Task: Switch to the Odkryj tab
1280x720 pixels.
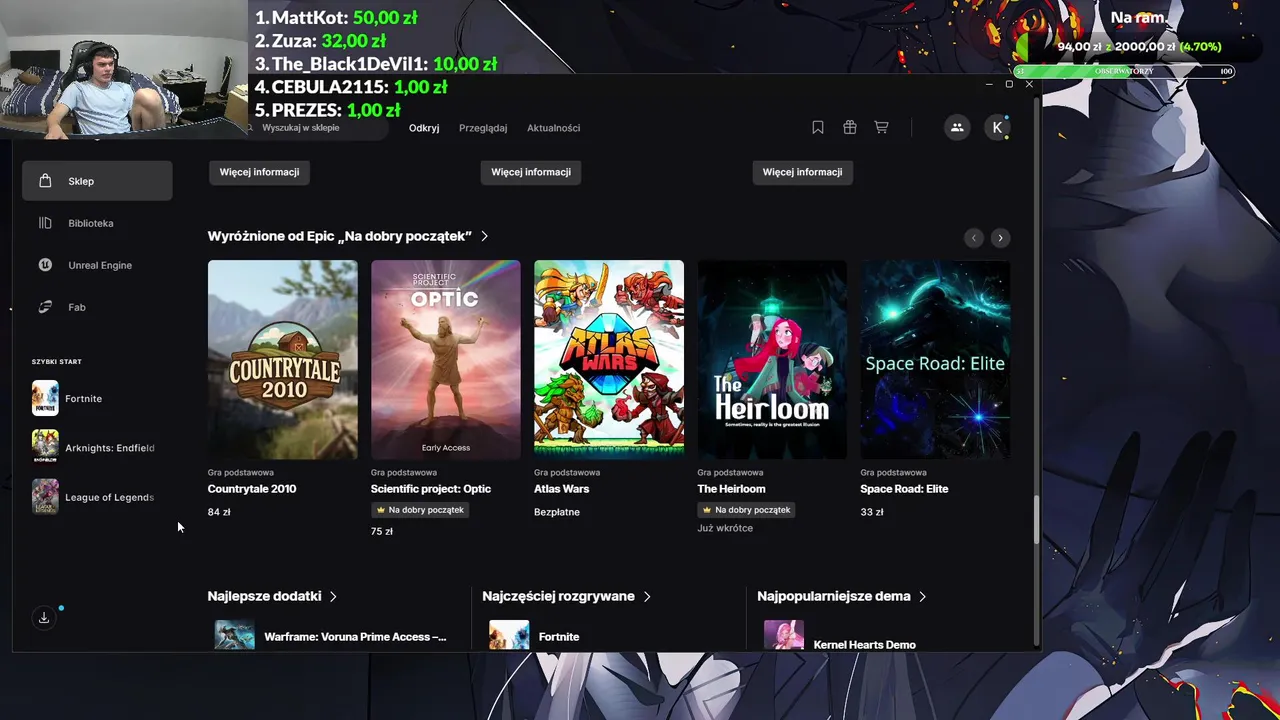Action: pyautogui.click(x=424, y=128)
